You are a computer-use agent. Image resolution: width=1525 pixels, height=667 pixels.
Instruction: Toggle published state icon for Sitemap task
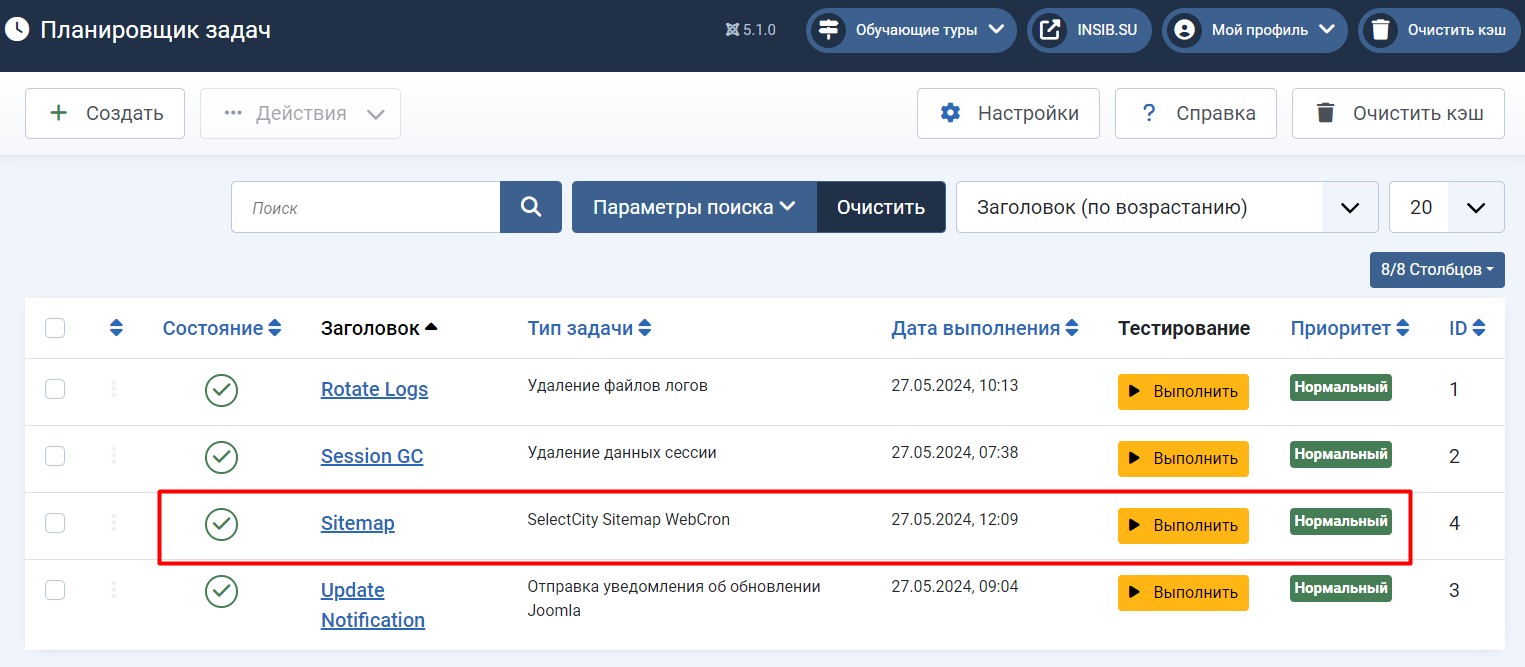pos(221,524)
